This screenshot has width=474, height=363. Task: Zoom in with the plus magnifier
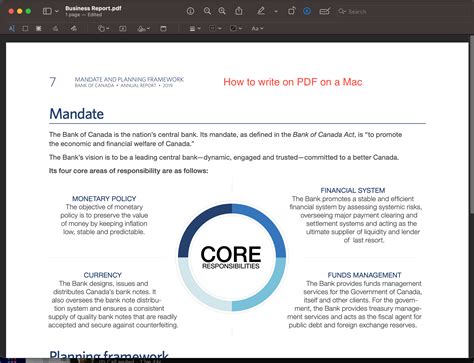[222, 11]
